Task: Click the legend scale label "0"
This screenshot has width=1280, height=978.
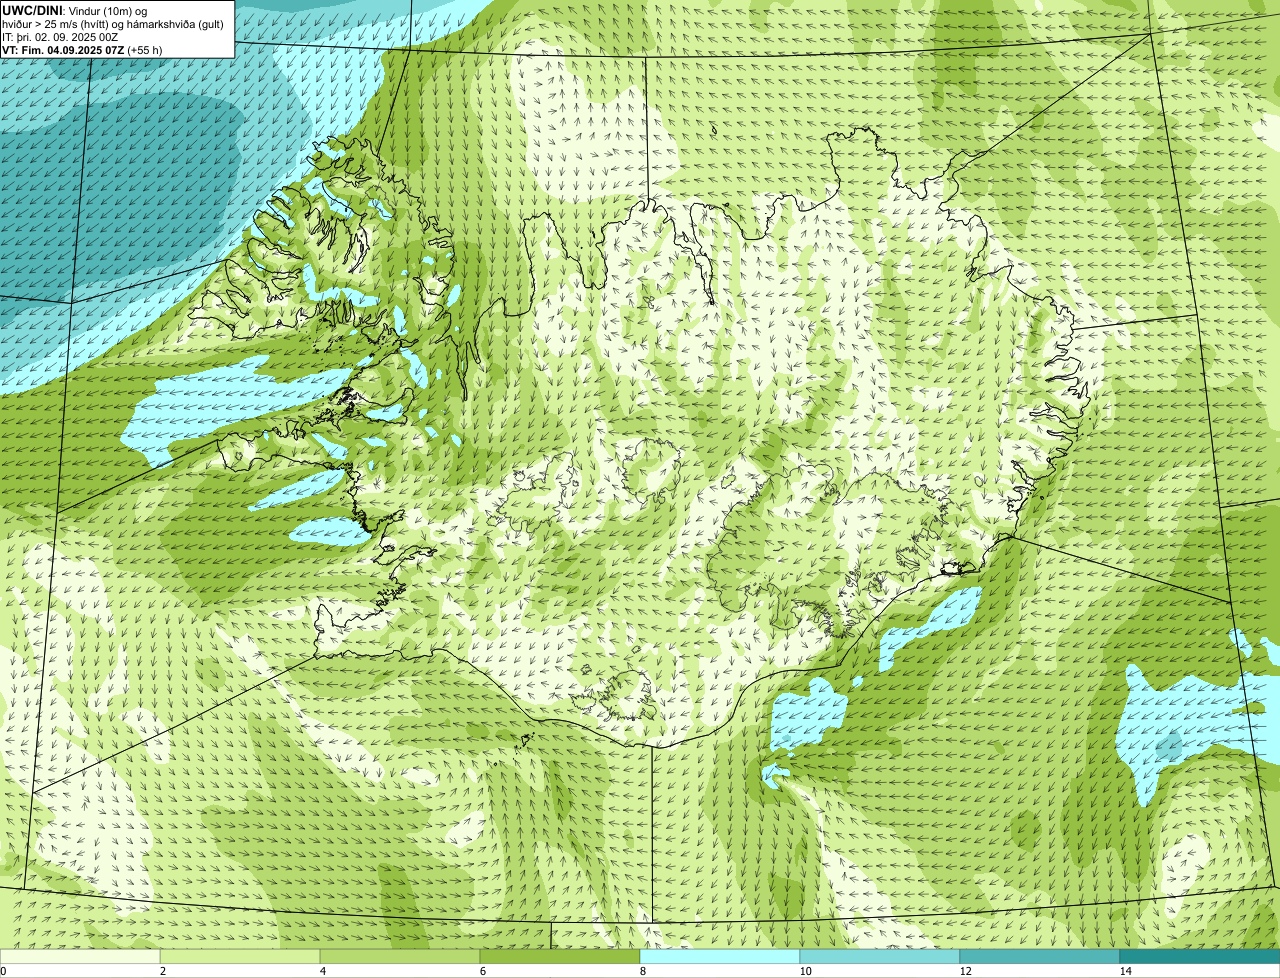Action: coord(3,971)
